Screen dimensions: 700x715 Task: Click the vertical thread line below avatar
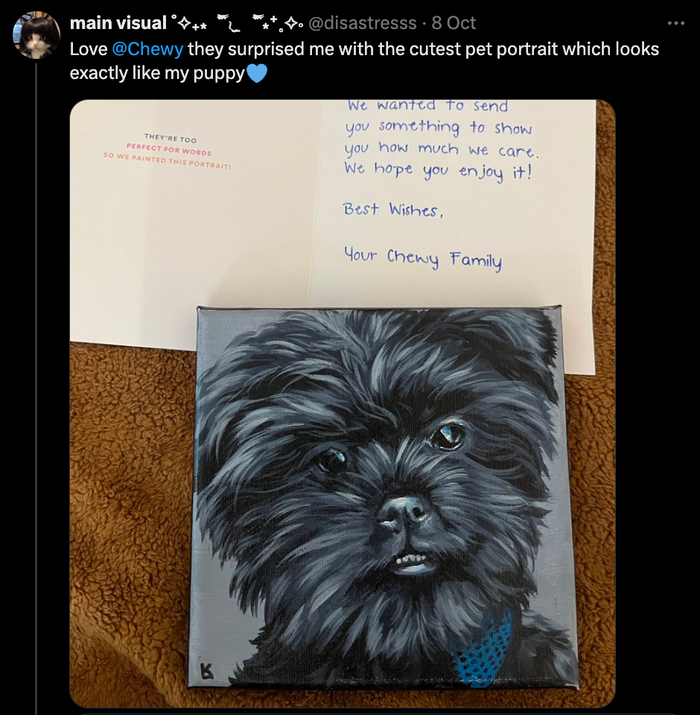coord(36,388)
